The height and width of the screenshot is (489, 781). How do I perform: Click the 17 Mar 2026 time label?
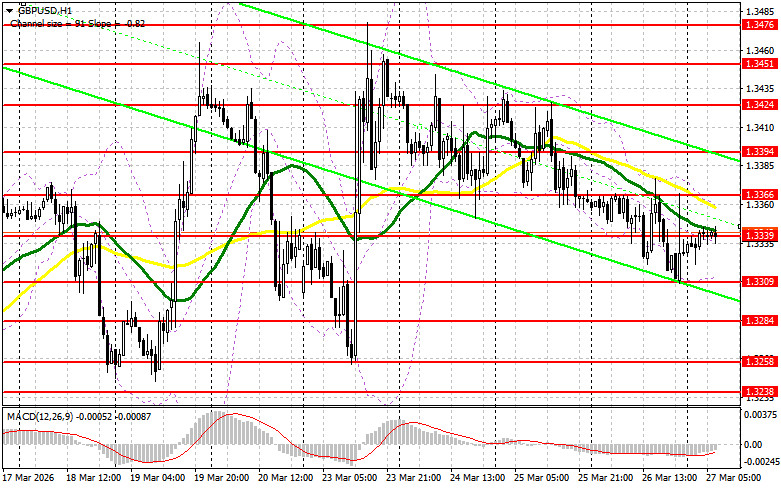pos(28,478)
